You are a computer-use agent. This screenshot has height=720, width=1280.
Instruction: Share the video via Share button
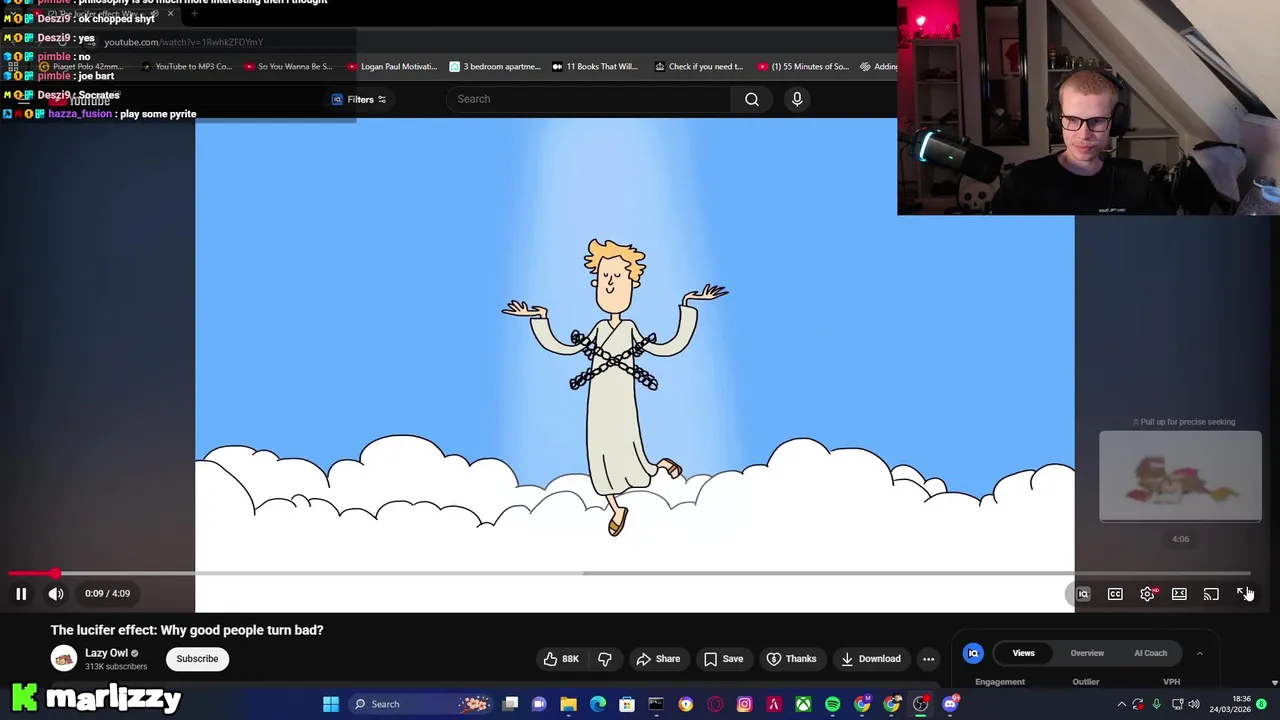[658, 658]
